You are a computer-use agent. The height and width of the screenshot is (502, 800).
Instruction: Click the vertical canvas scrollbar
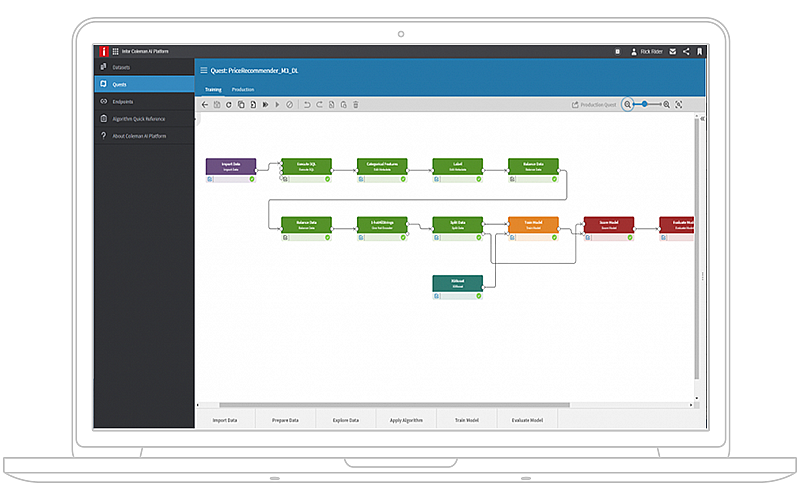pyautogui.click(x=696, y=249)
